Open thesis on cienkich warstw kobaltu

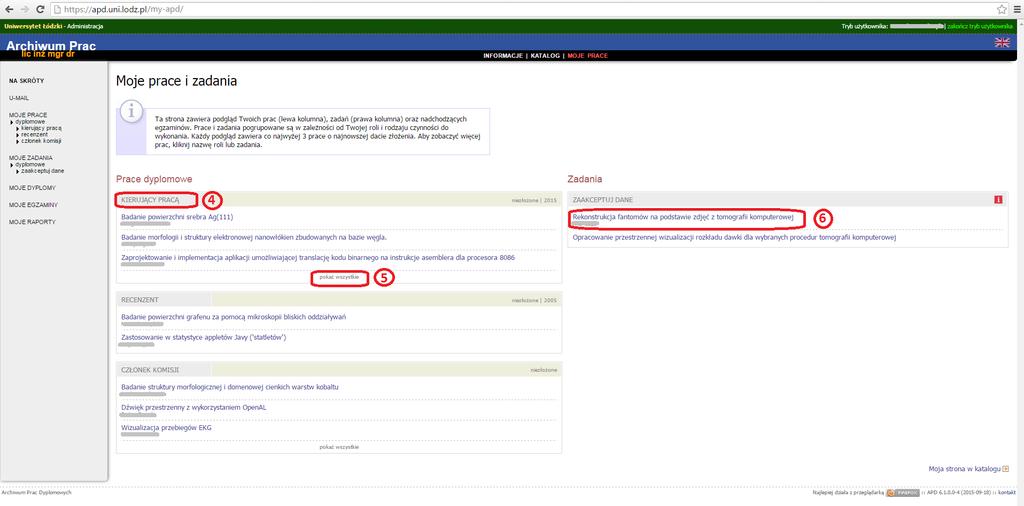[x=230, y=387]
